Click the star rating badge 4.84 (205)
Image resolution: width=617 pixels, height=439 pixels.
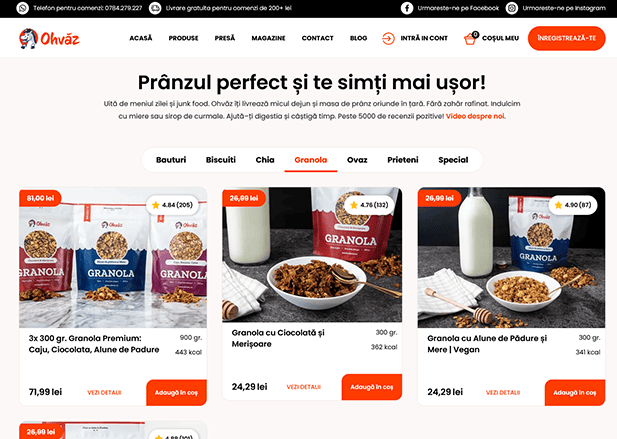pyautogui.click(x=172, y=205)
